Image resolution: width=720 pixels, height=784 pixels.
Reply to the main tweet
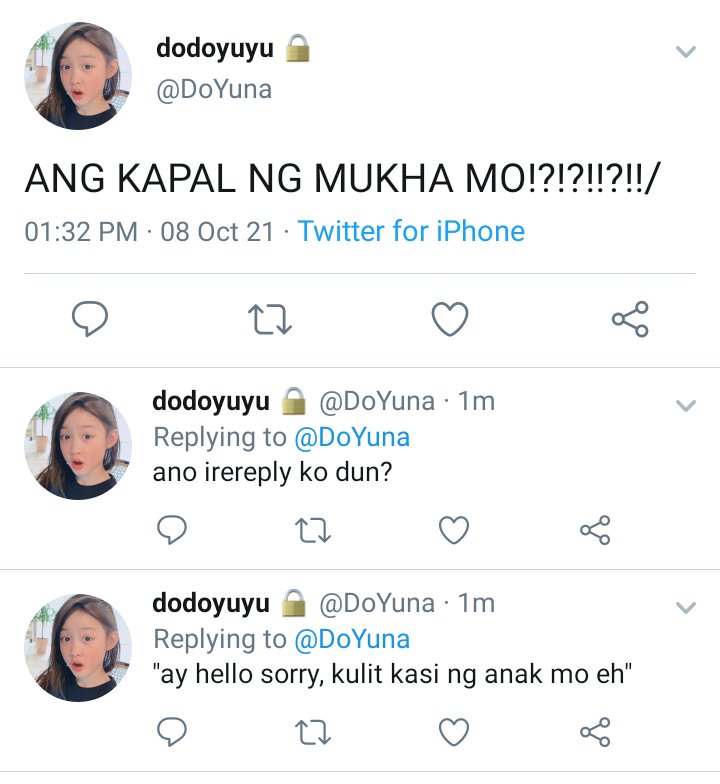[x=90, y=318]
